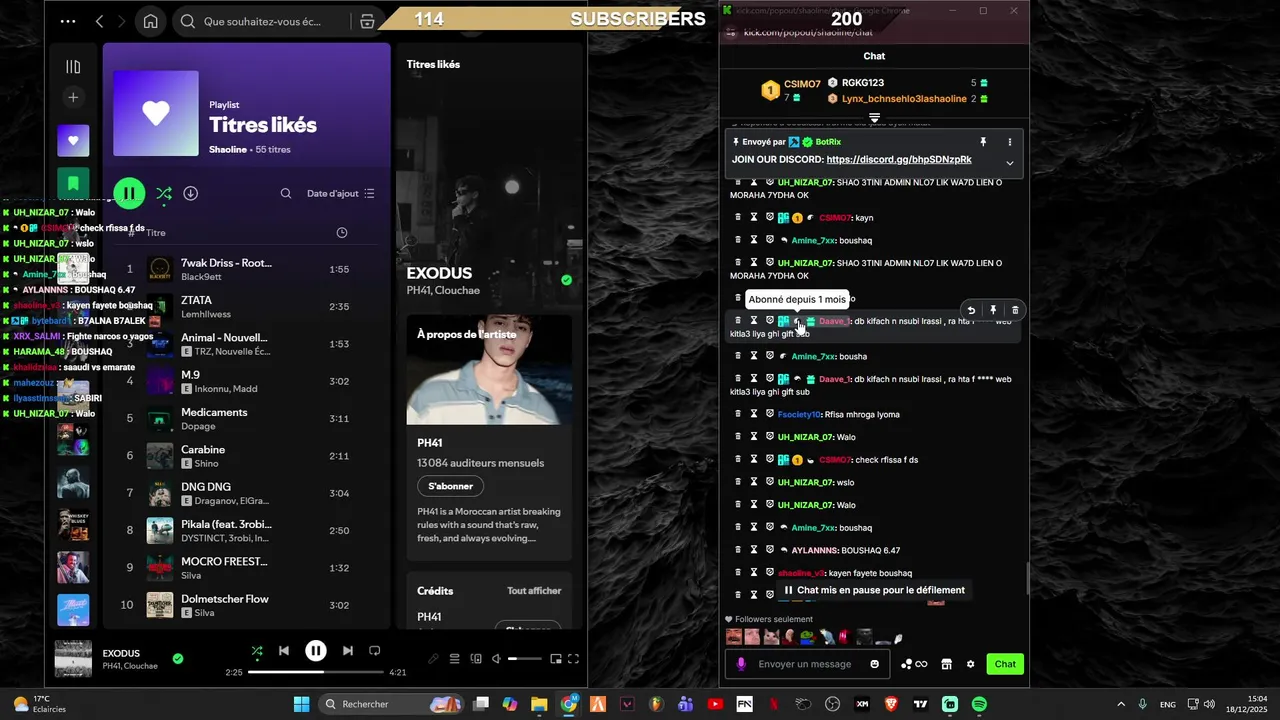
Task: Unpin the BotRix pinned message
Action: pyautogui.click(x=983, y=142)
